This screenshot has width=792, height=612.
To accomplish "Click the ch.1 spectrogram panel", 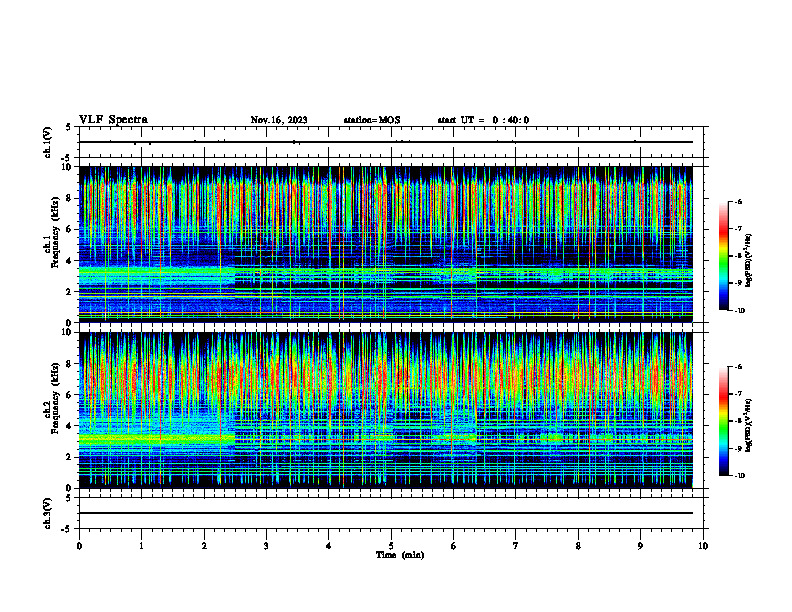I will [x=386, y=244].
